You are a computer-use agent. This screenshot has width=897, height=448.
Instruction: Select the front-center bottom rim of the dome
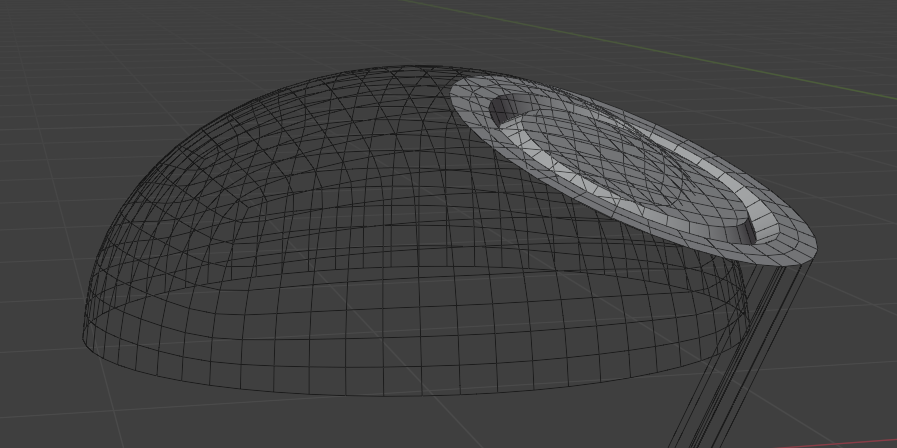point(400,393)
